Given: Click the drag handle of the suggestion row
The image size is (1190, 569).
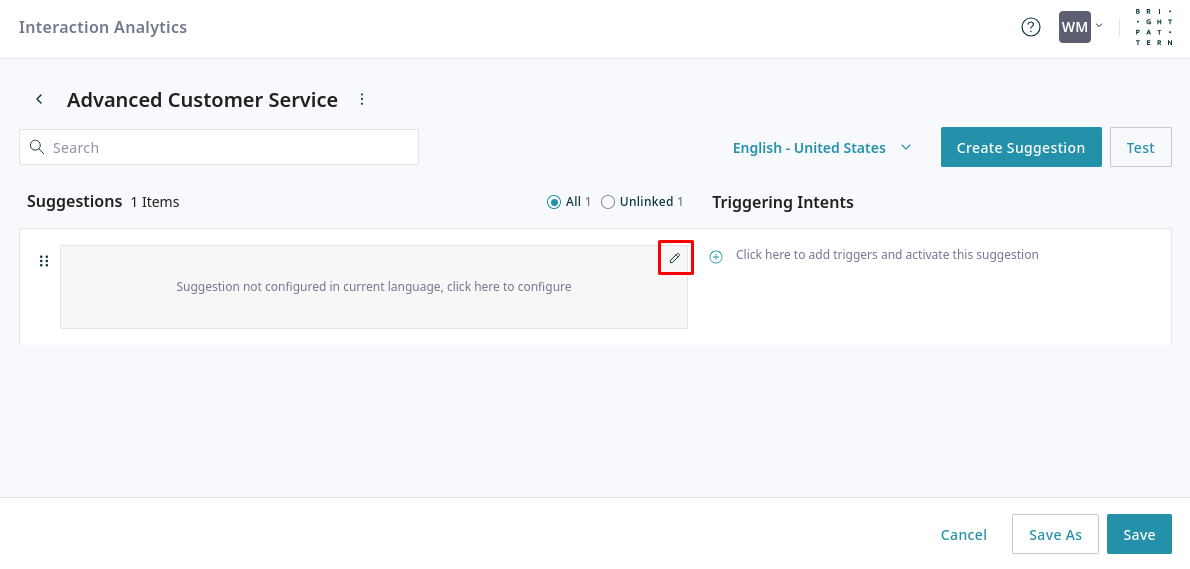Looking at the screenshot, I should tap(44, 261).
